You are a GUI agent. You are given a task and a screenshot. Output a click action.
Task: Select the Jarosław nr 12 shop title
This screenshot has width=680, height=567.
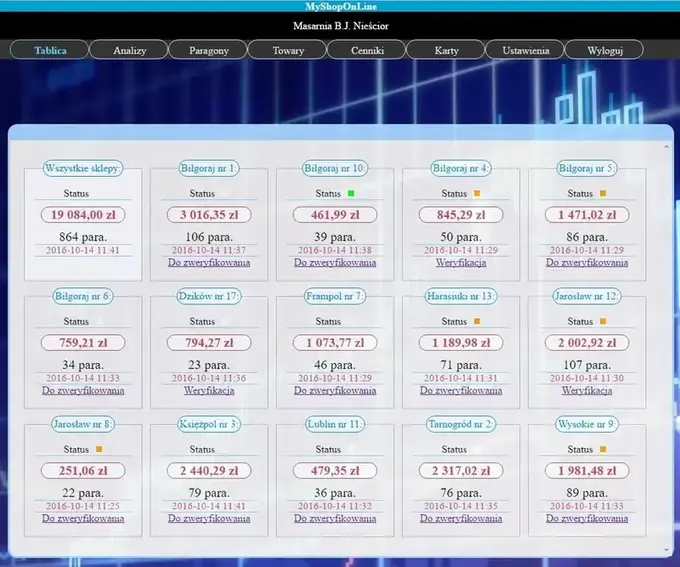pyautogui.click(x=587, y=296)
